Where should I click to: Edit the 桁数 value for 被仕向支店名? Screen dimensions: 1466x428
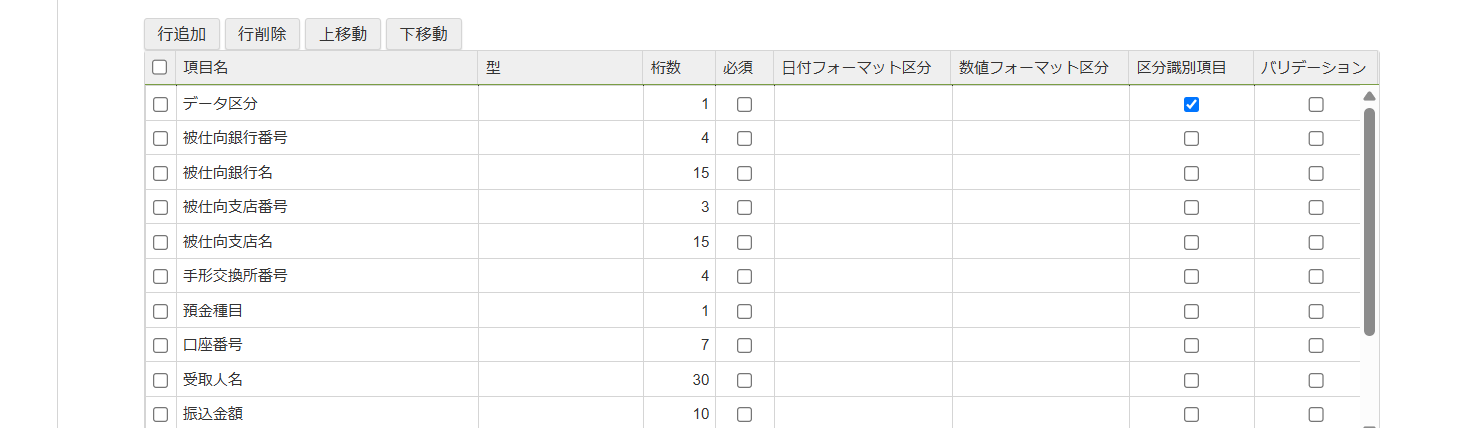[679, 242]
